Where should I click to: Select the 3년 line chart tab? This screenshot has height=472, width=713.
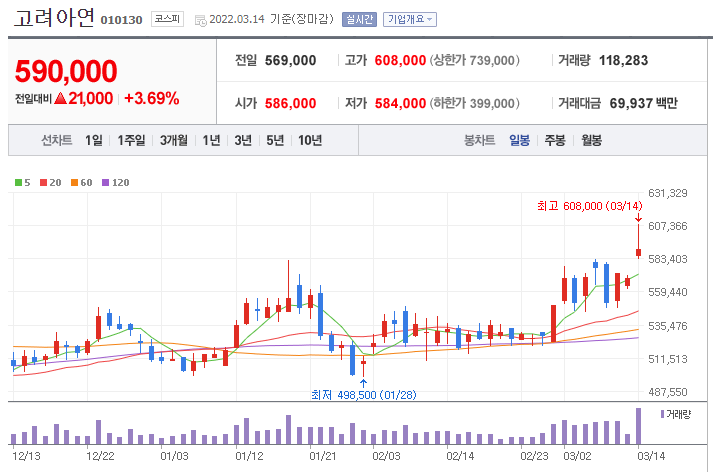pyautogui.click(x=243, y=140)
